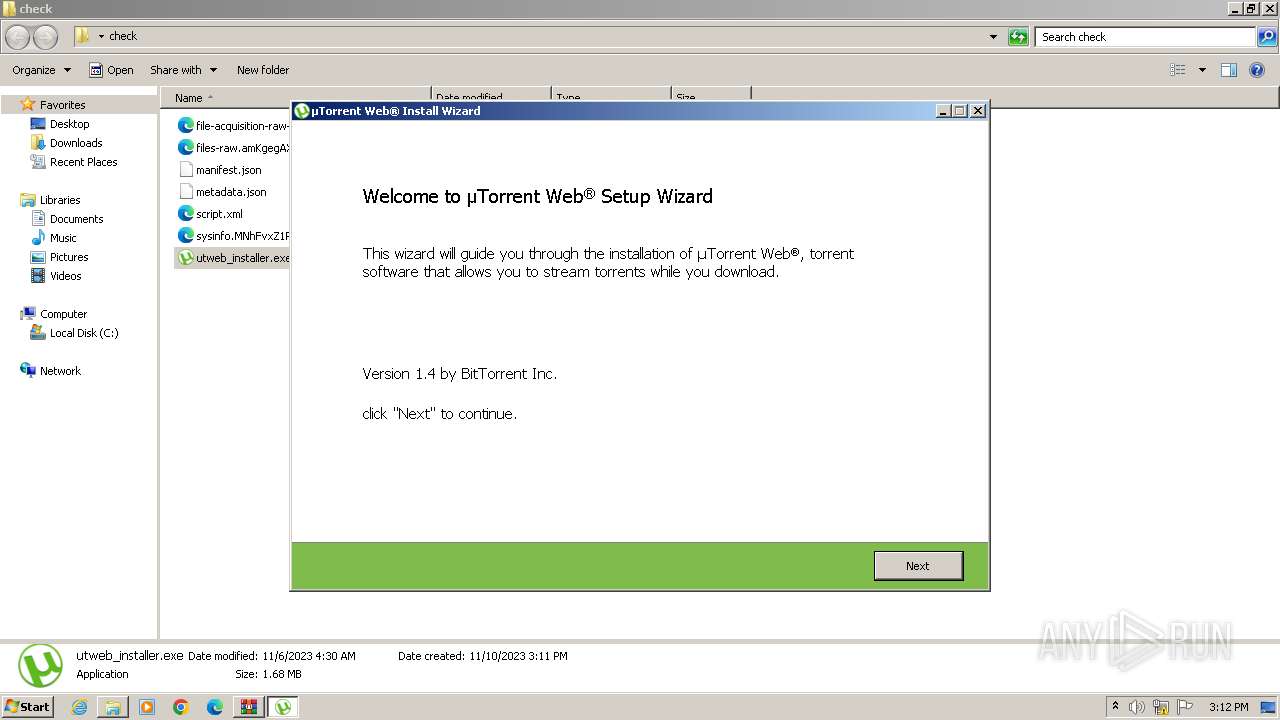Click New folder in Explorer toolbar
The width and height of the screenshot is (1280, 720).
click(263, 70)
